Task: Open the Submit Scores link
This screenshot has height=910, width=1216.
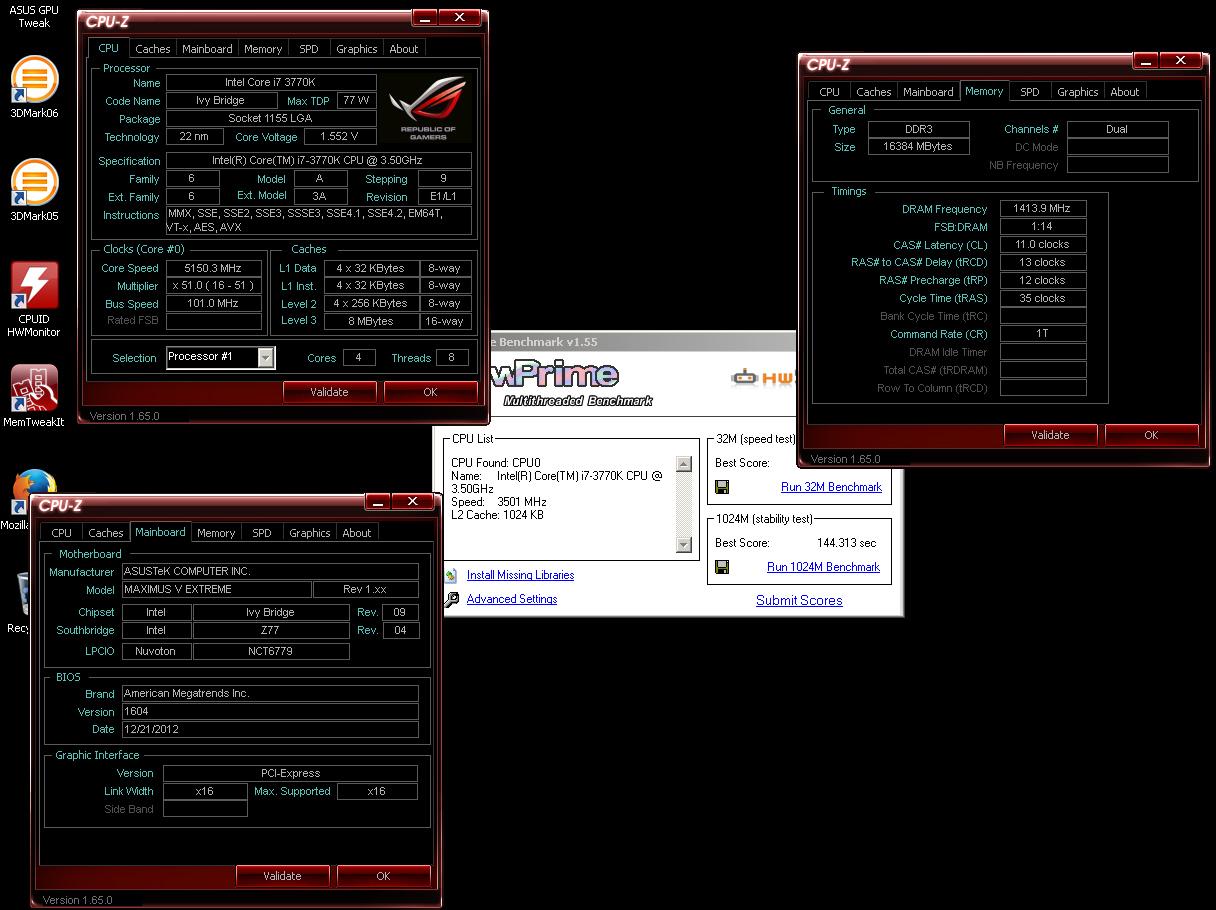Action: coord(799,600)
